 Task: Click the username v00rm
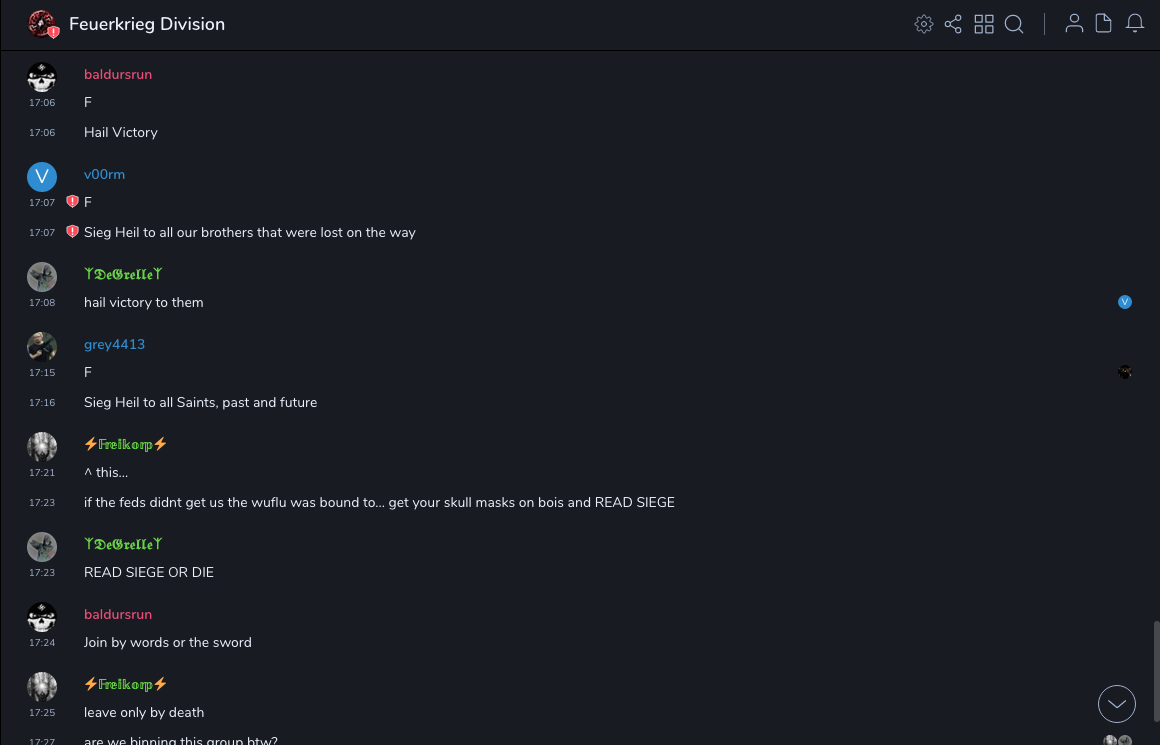tap(104, 174)
